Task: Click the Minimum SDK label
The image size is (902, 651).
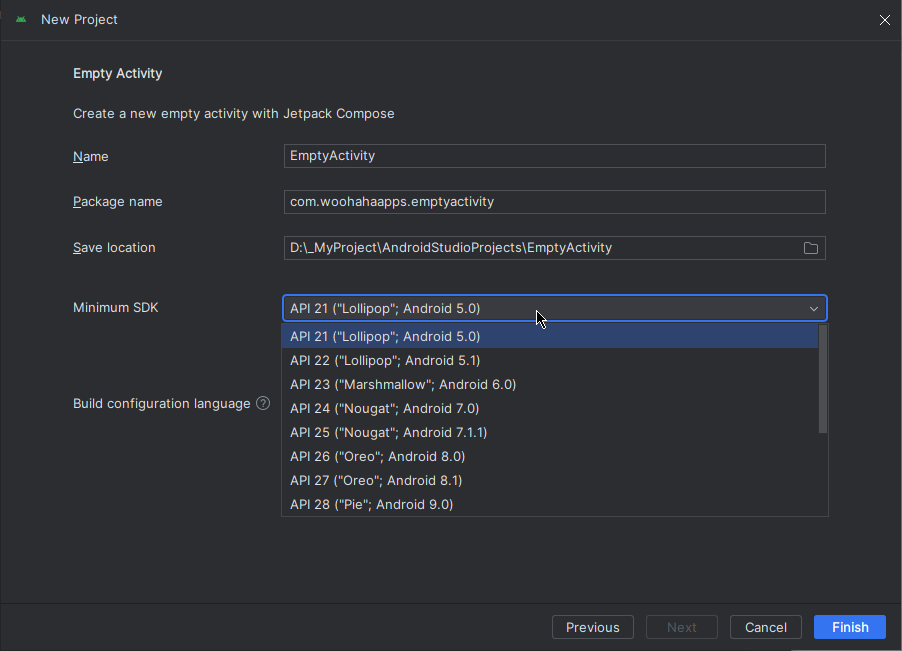Action: [116, 308]
